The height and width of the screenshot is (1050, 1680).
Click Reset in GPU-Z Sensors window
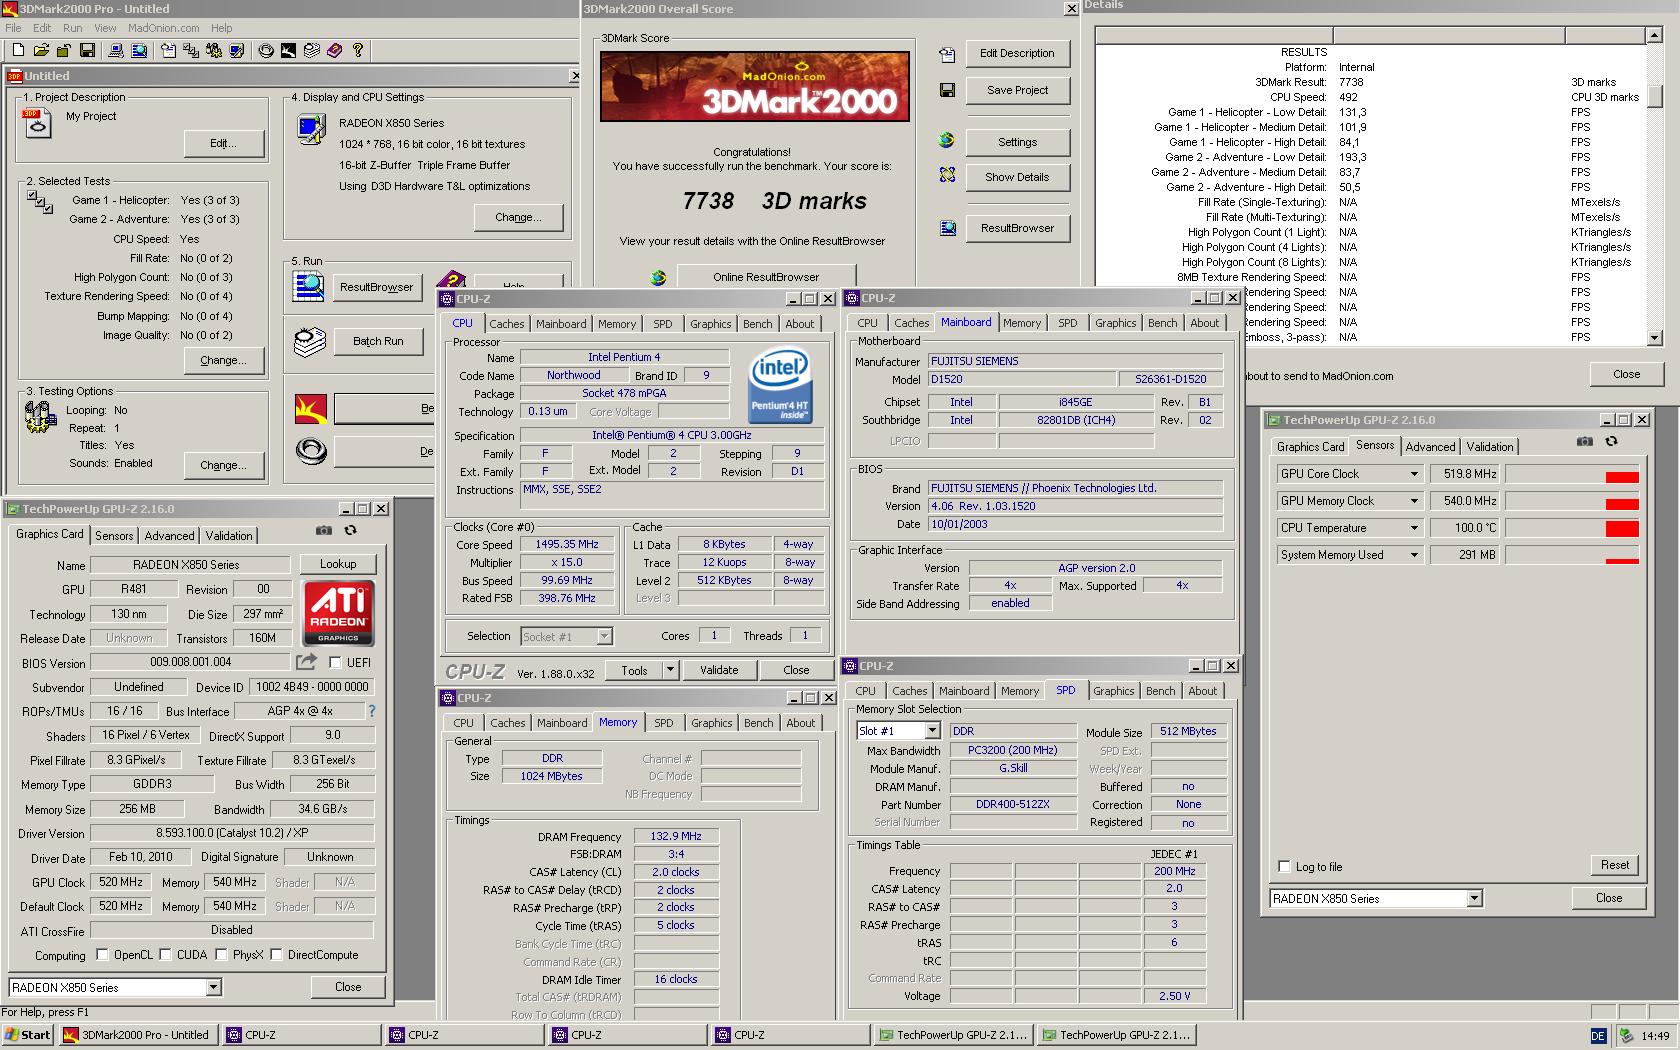[x=1615, y=865]
